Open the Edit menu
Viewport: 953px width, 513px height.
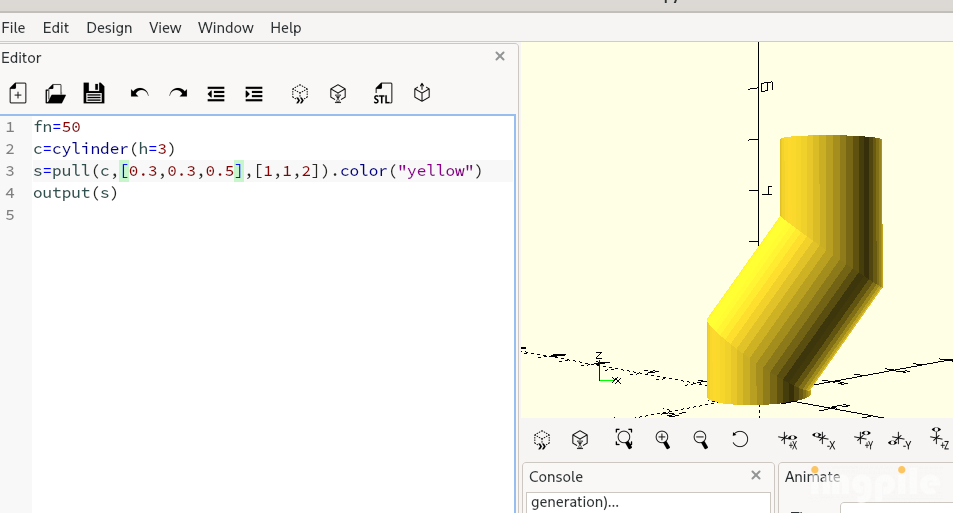click(x=56, y=28)
